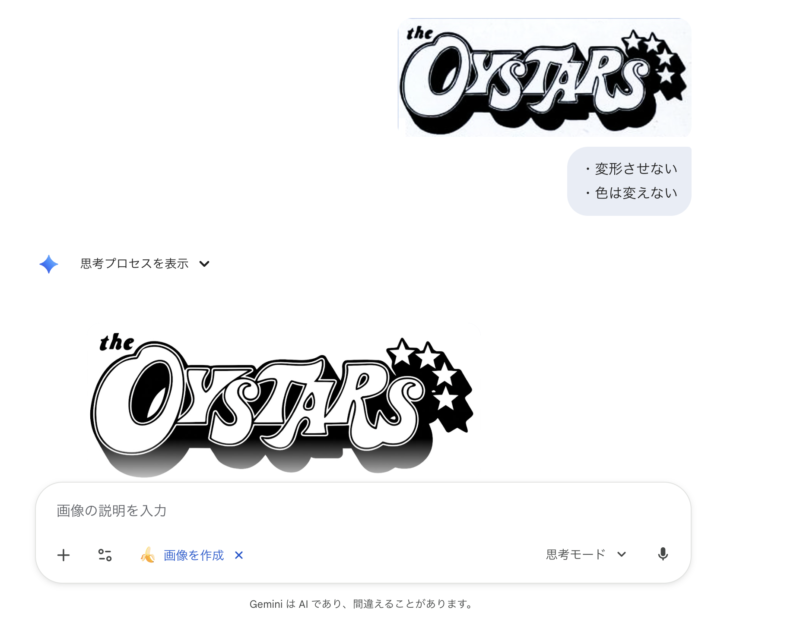Click the microphone voice input icon
The image size is (800, 619).
click(663, 554)
